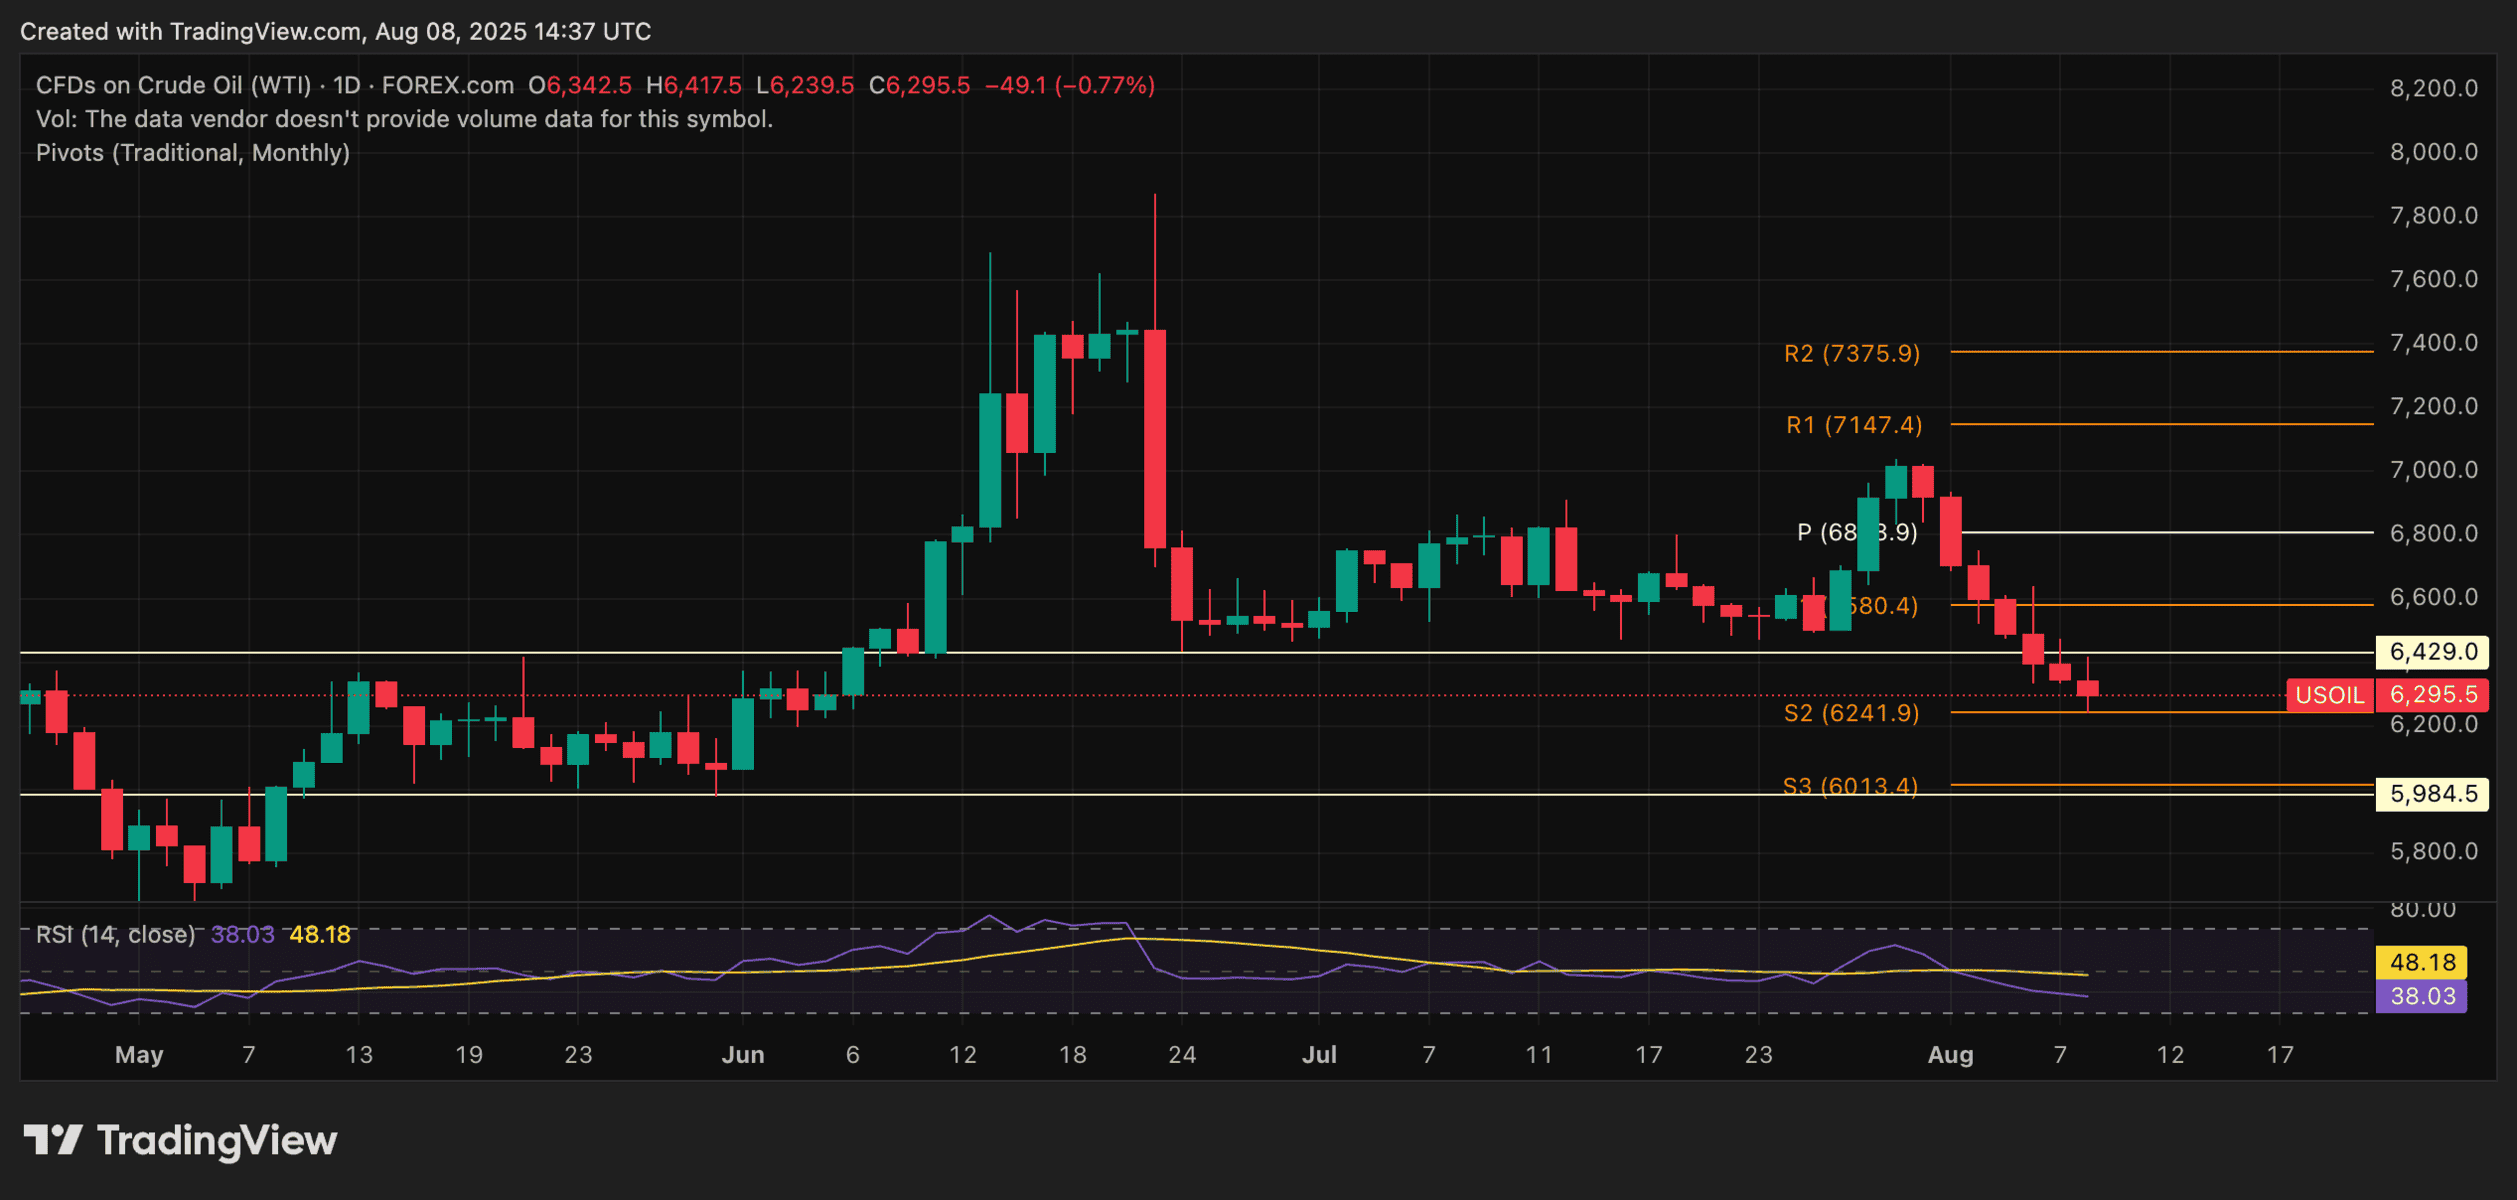Click the 11 date label in July
Screen dimensions: 2517x1200
point(1539,1055)
